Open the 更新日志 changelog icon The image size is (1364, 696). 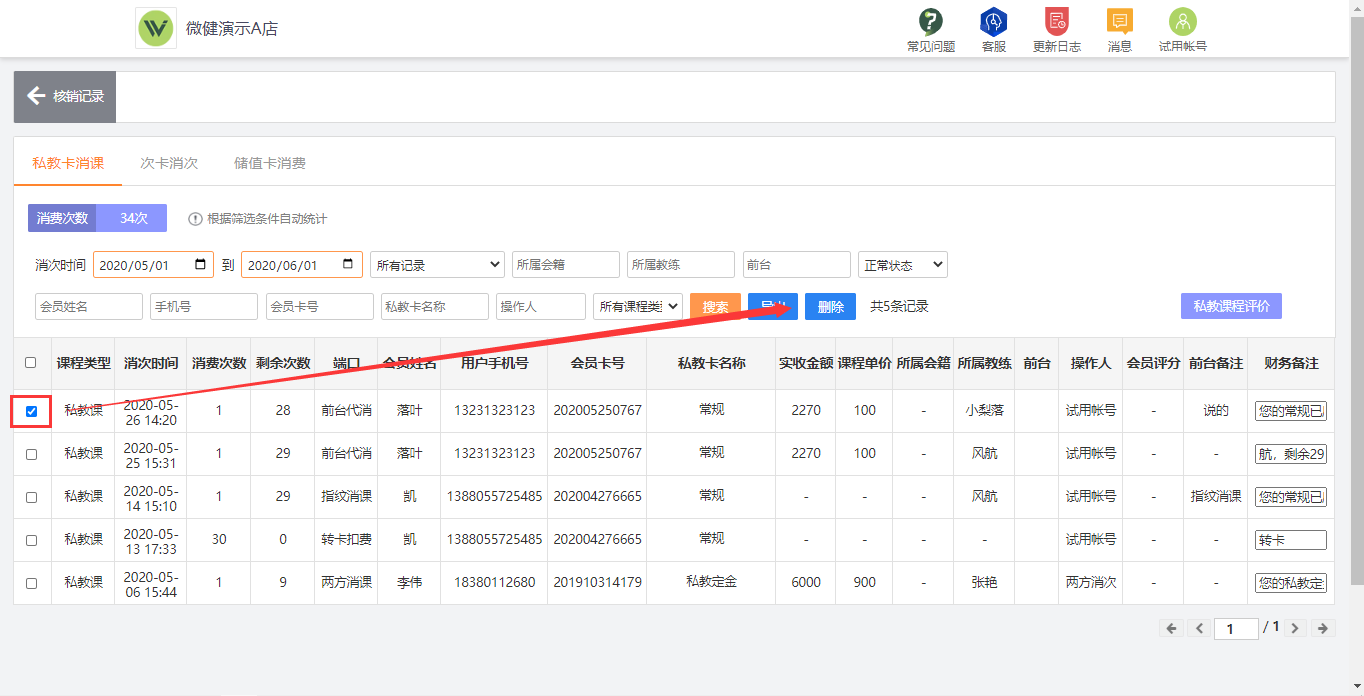coord(1056,22)
